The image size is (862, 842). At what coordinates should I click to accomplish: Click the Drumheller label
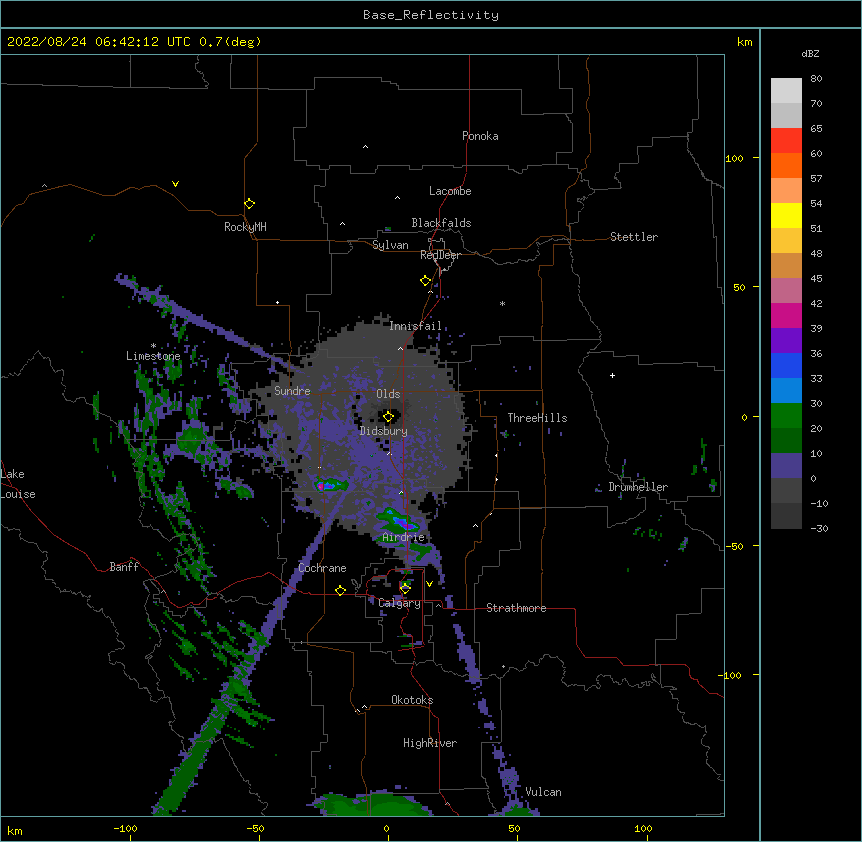point(638,487)
